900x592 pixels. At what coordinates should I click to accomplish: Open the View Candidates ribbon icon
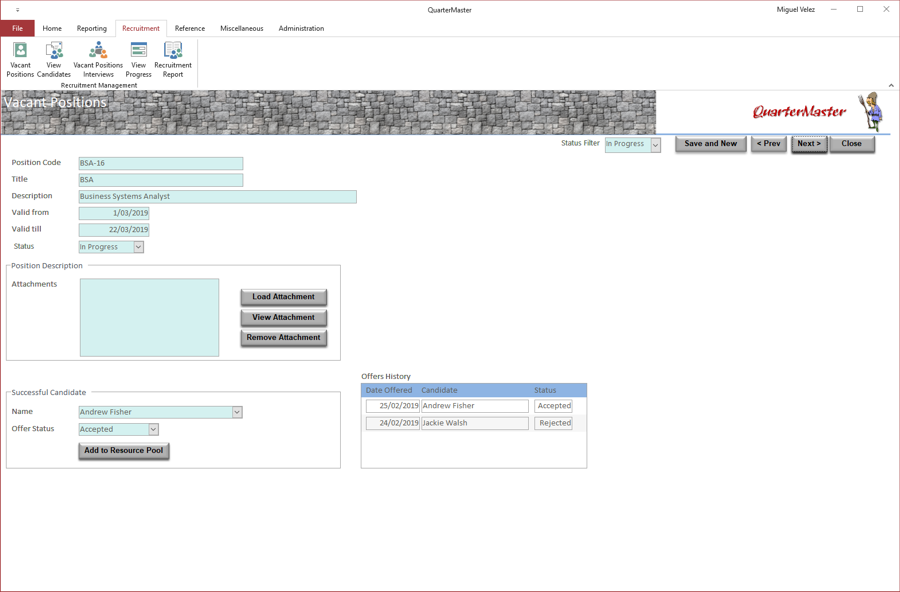click(54, 59)
